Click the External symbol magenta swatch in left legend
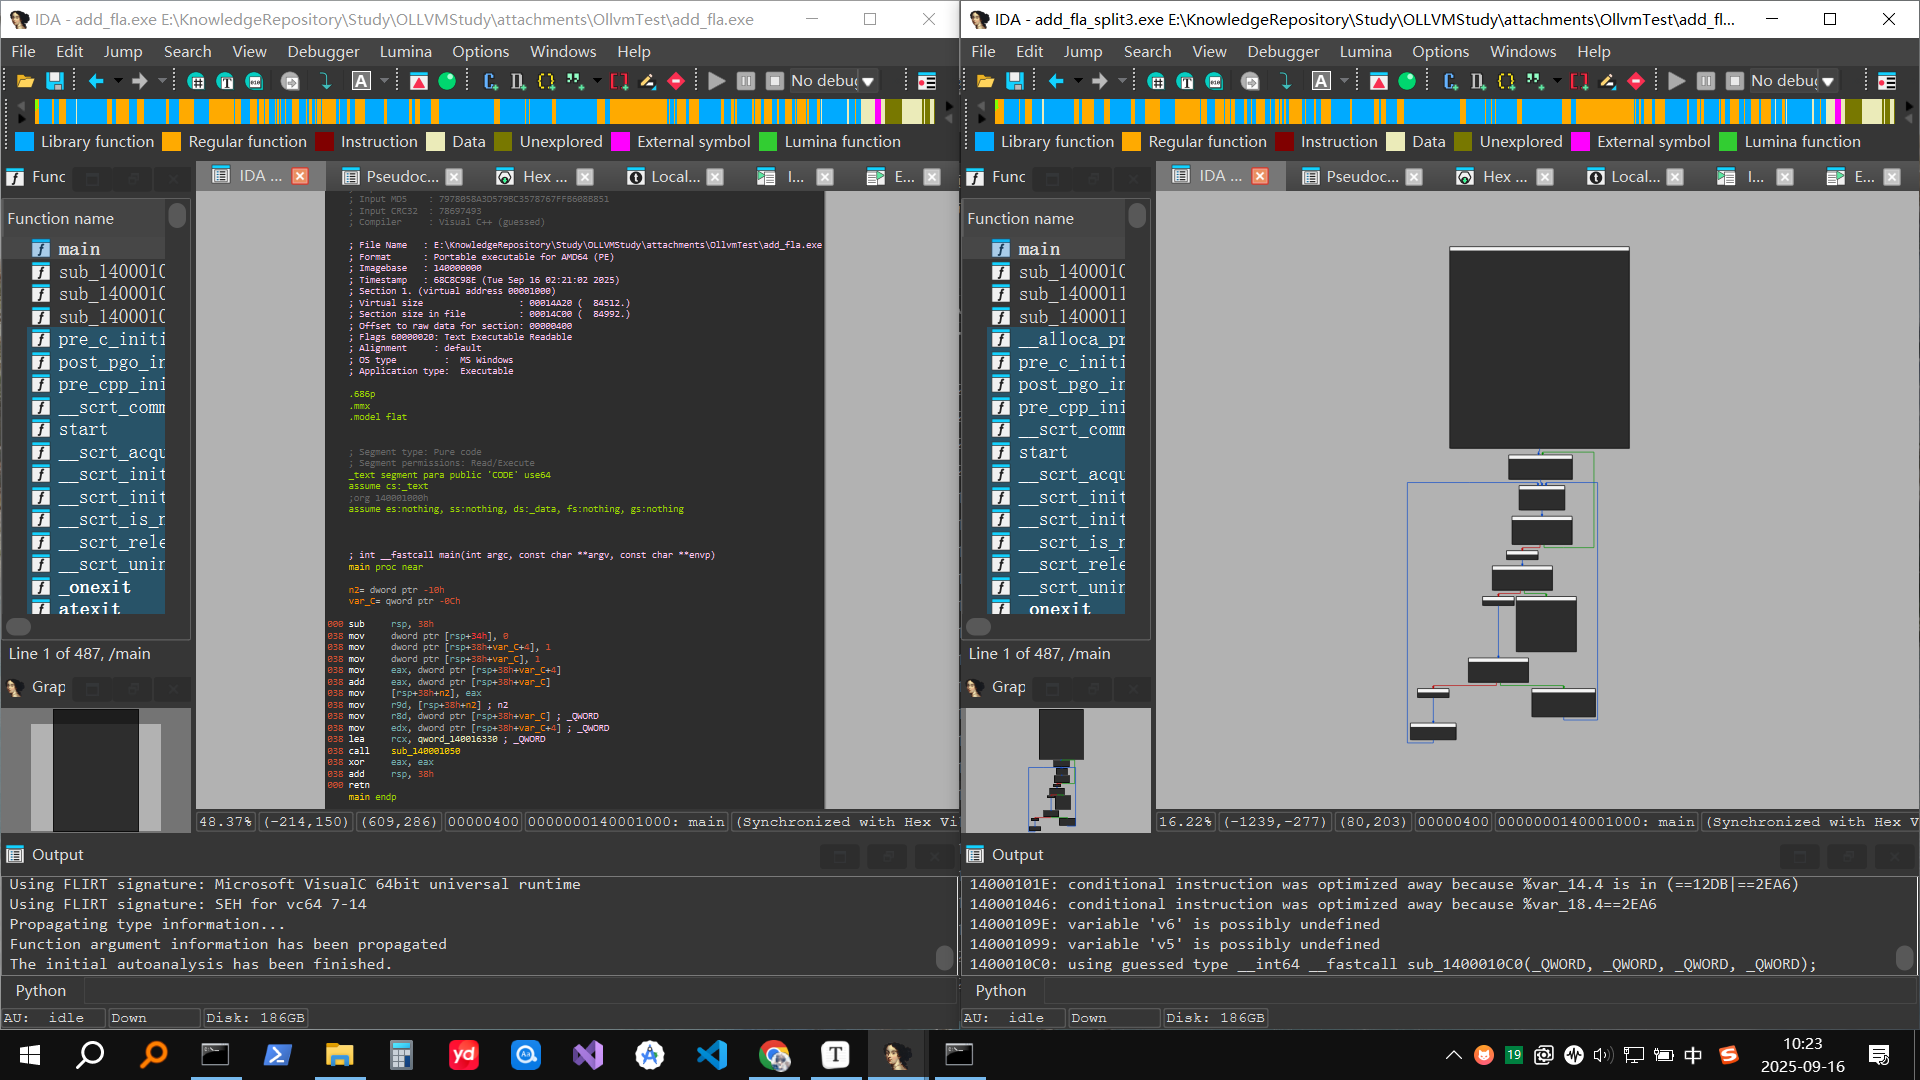This screenshot has height=1080, width=1920. click(620, 142)
